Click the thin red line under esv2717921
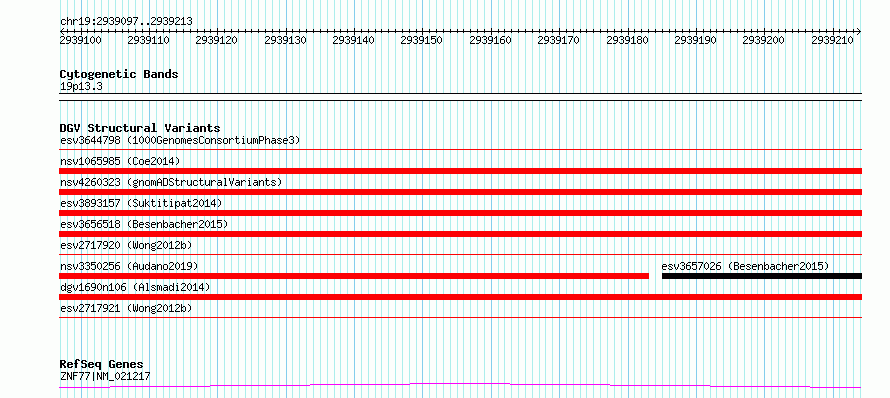The image size is (890, 398). 460,318
